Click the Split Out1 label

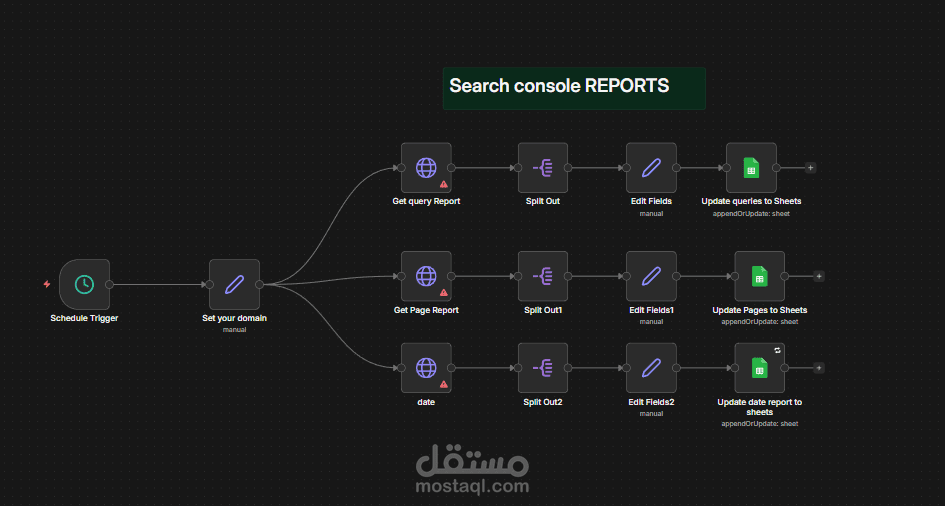click(x=542, y=310)
